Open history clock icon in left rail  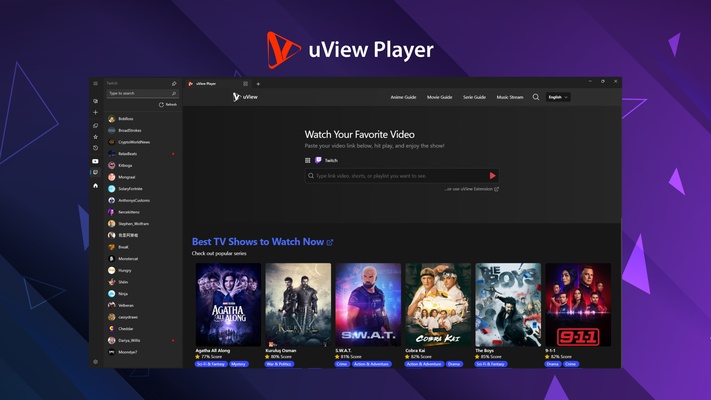[x=95, y=148]
